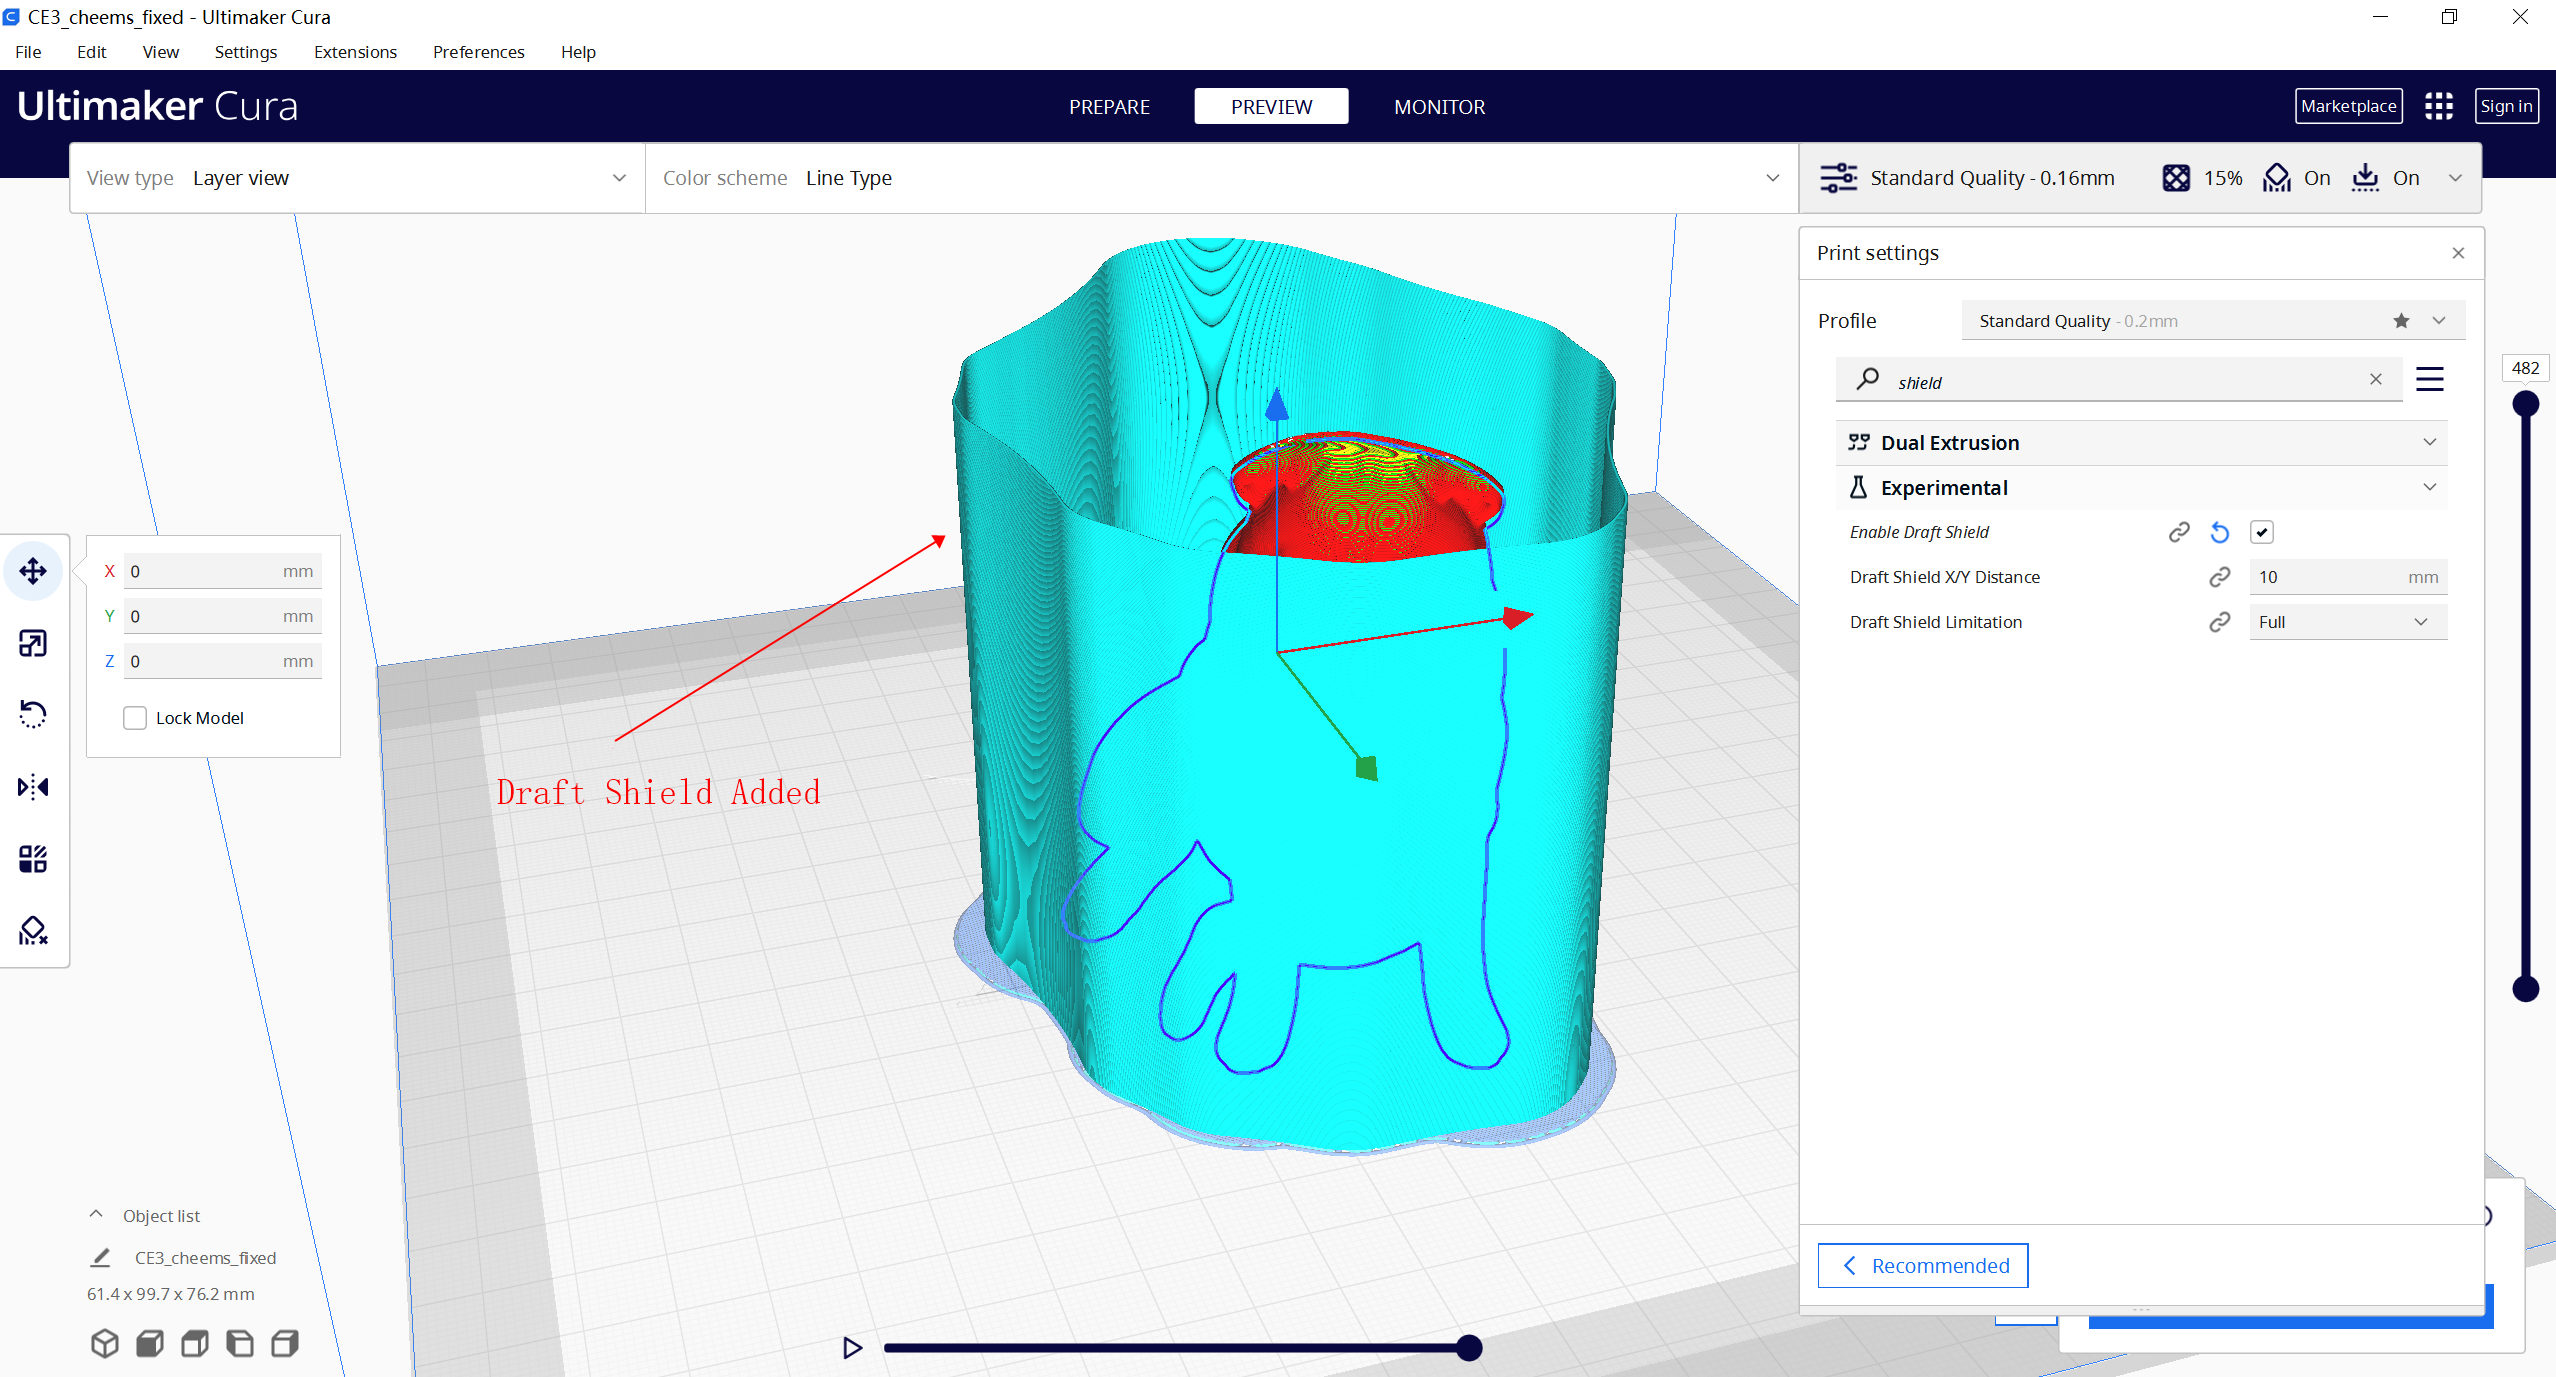
Task: Switch to top view cube icon
Action: click(195, 1343)
